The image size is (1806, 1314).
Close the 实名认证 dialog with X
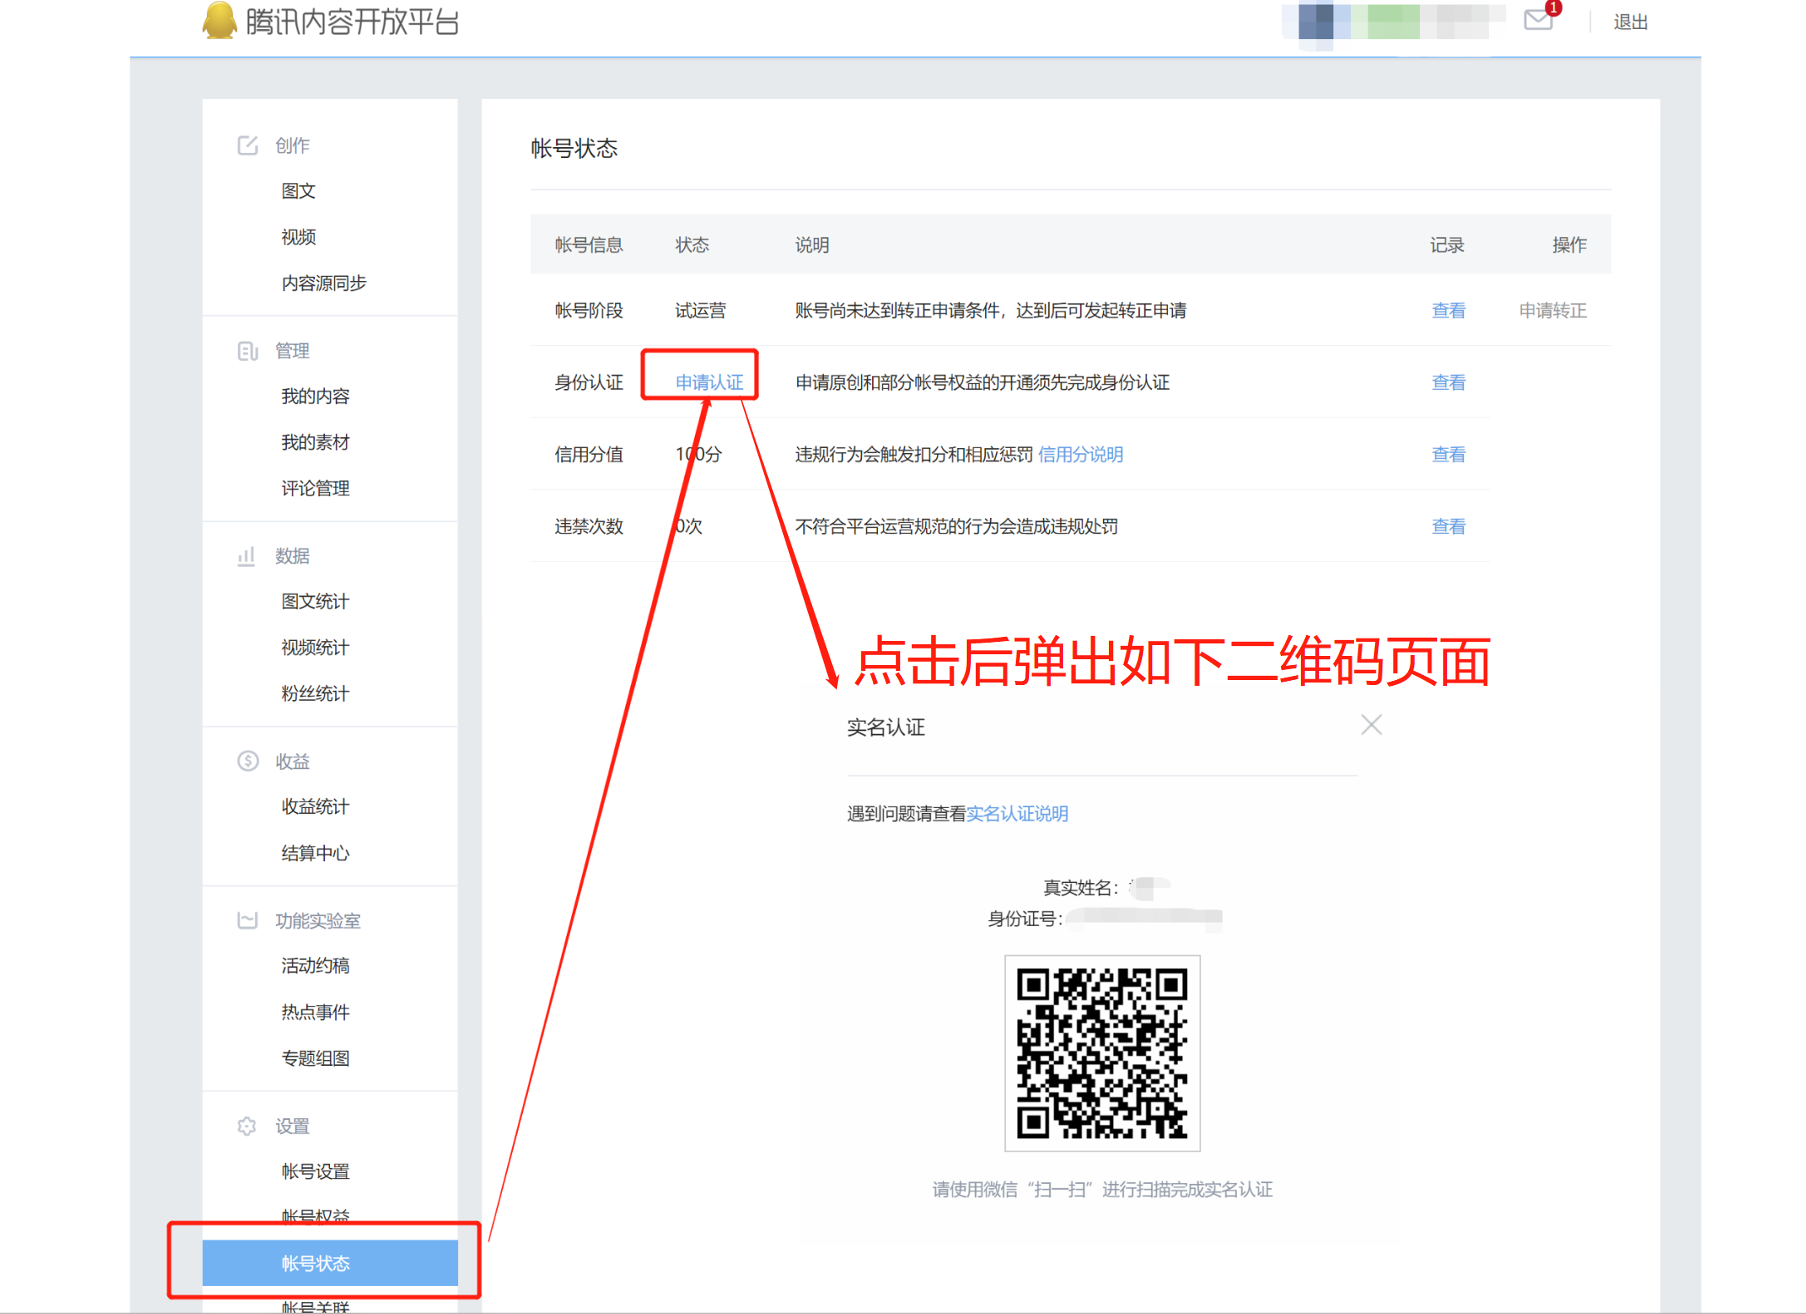1371,725
